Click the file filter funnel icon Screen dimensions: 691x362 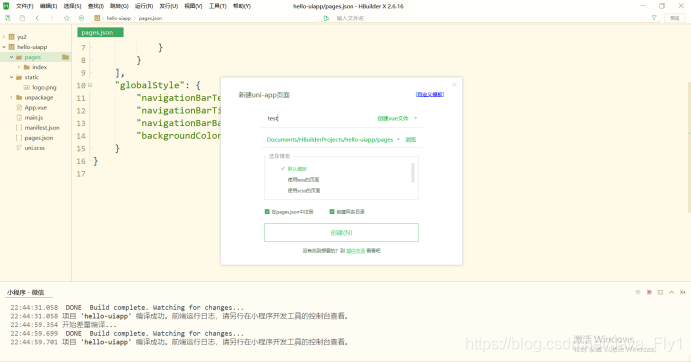click(x=654, y=18)
